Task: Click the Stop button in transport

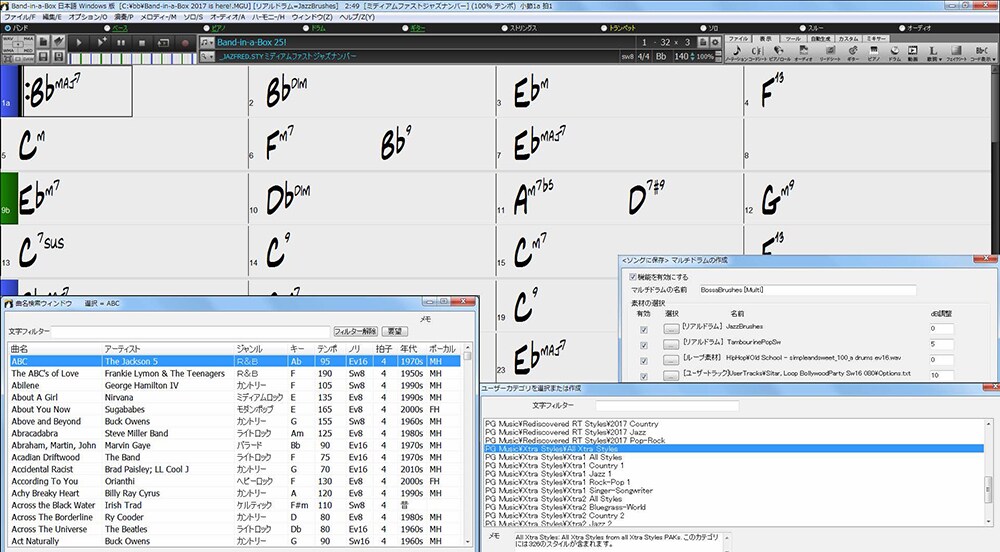Action: point(142,43)
